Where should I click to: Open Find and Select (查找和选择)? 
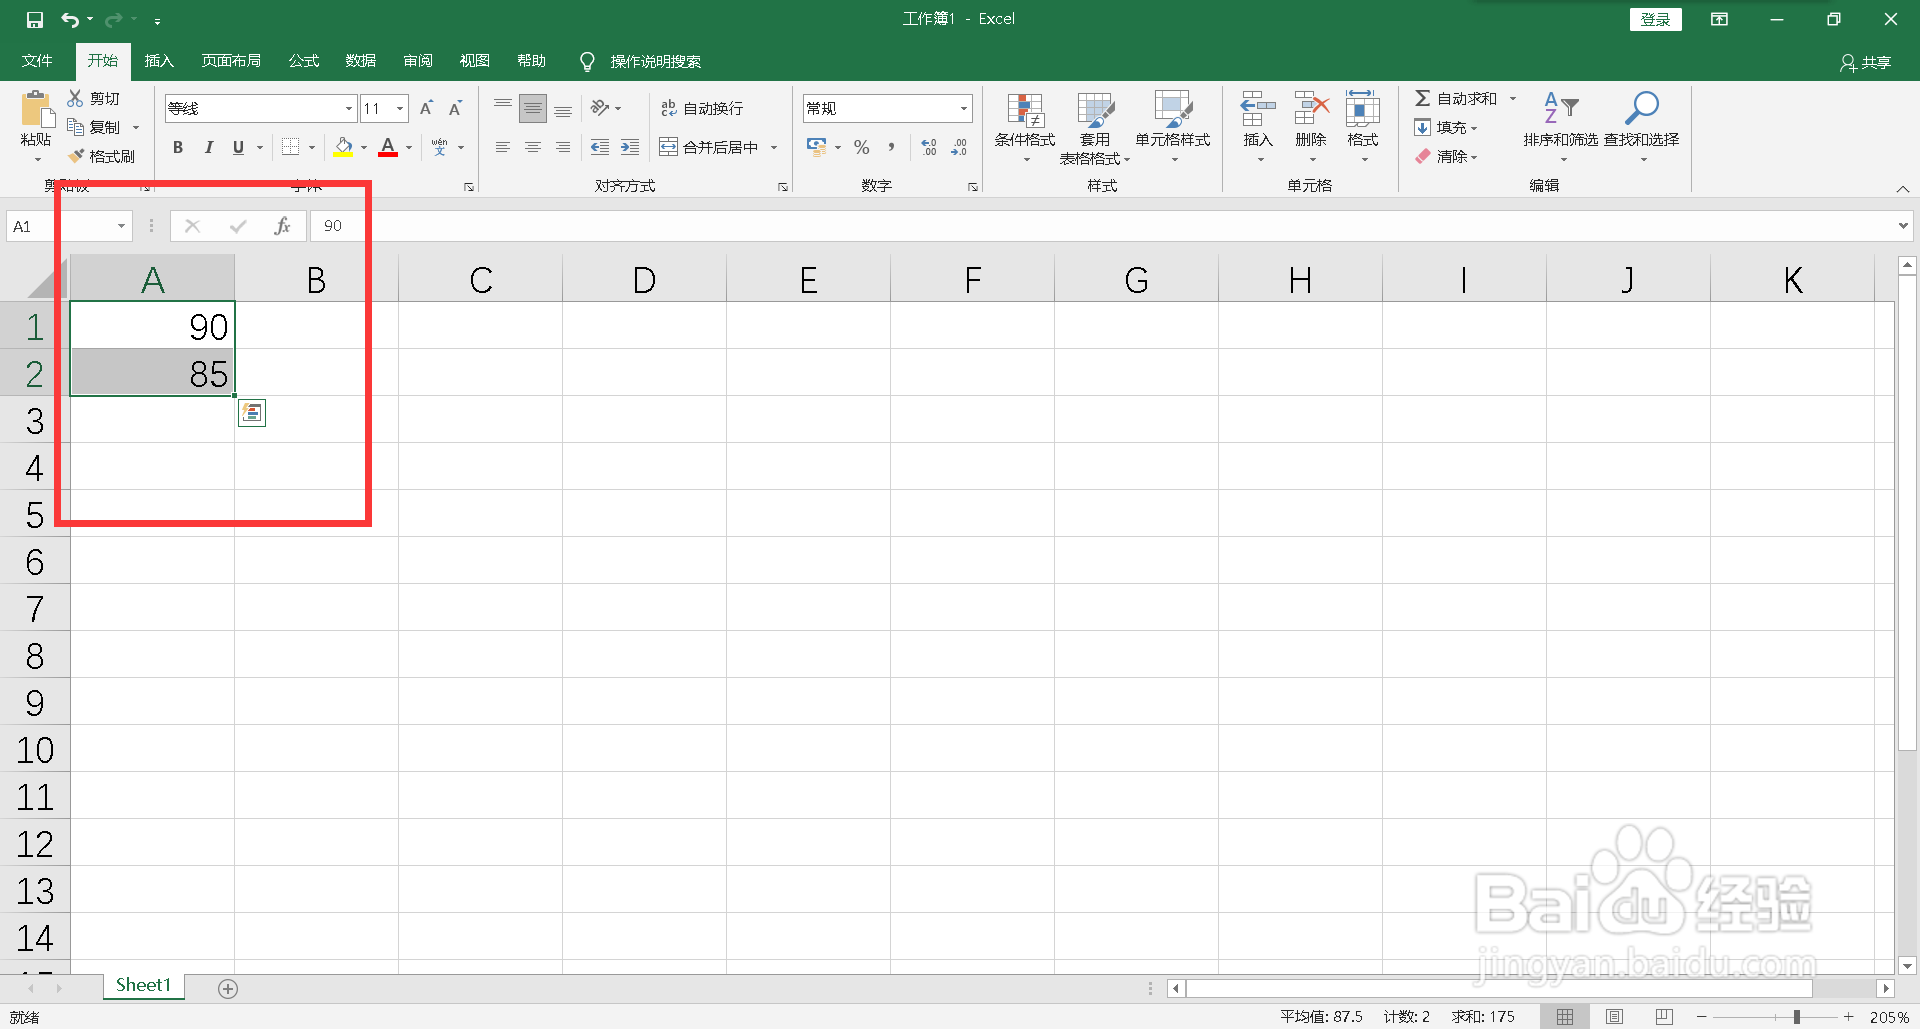[x=1642, y=128]
